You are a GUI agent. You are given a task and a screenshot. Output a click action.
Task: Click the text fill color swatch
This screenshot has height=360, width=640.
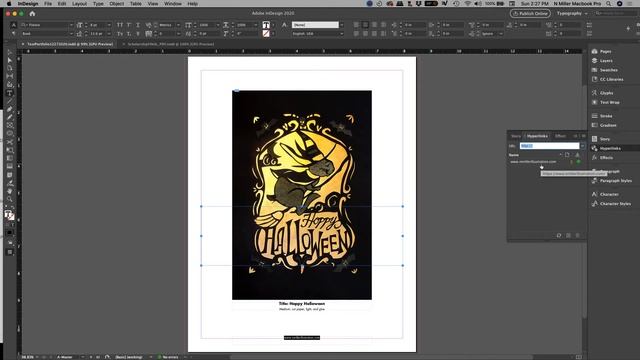coord(266,25)
